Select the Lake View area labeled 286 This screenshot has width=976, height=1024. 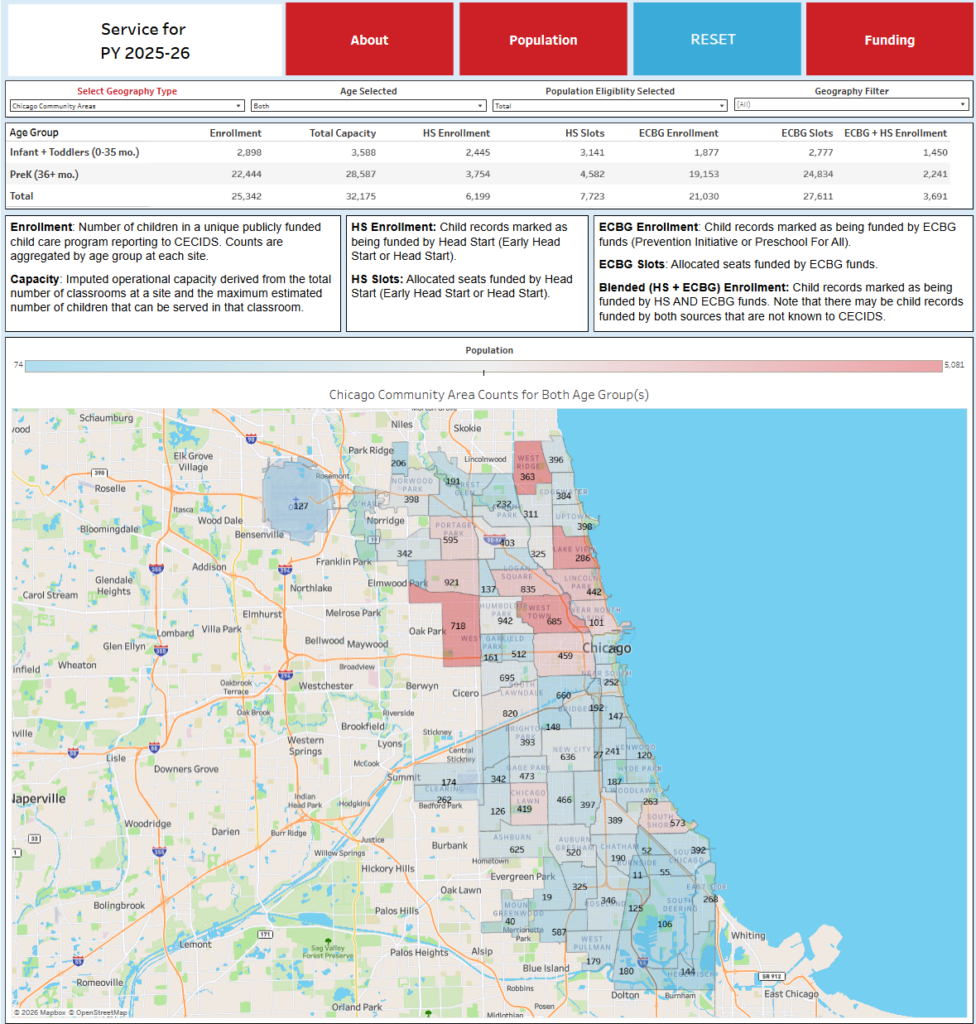click(583, 558)
